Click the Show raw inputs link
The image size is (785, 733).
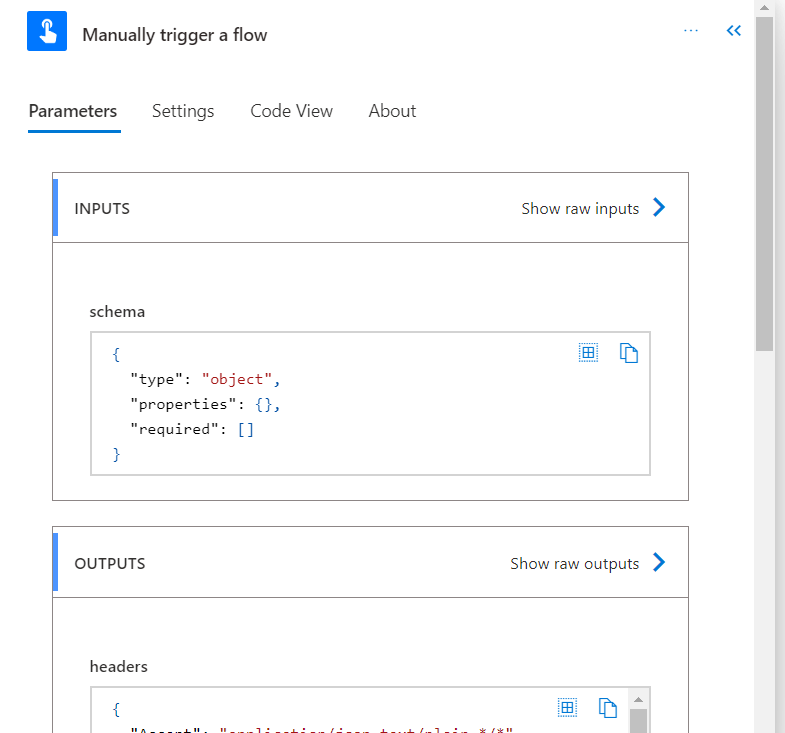[580, 209]
